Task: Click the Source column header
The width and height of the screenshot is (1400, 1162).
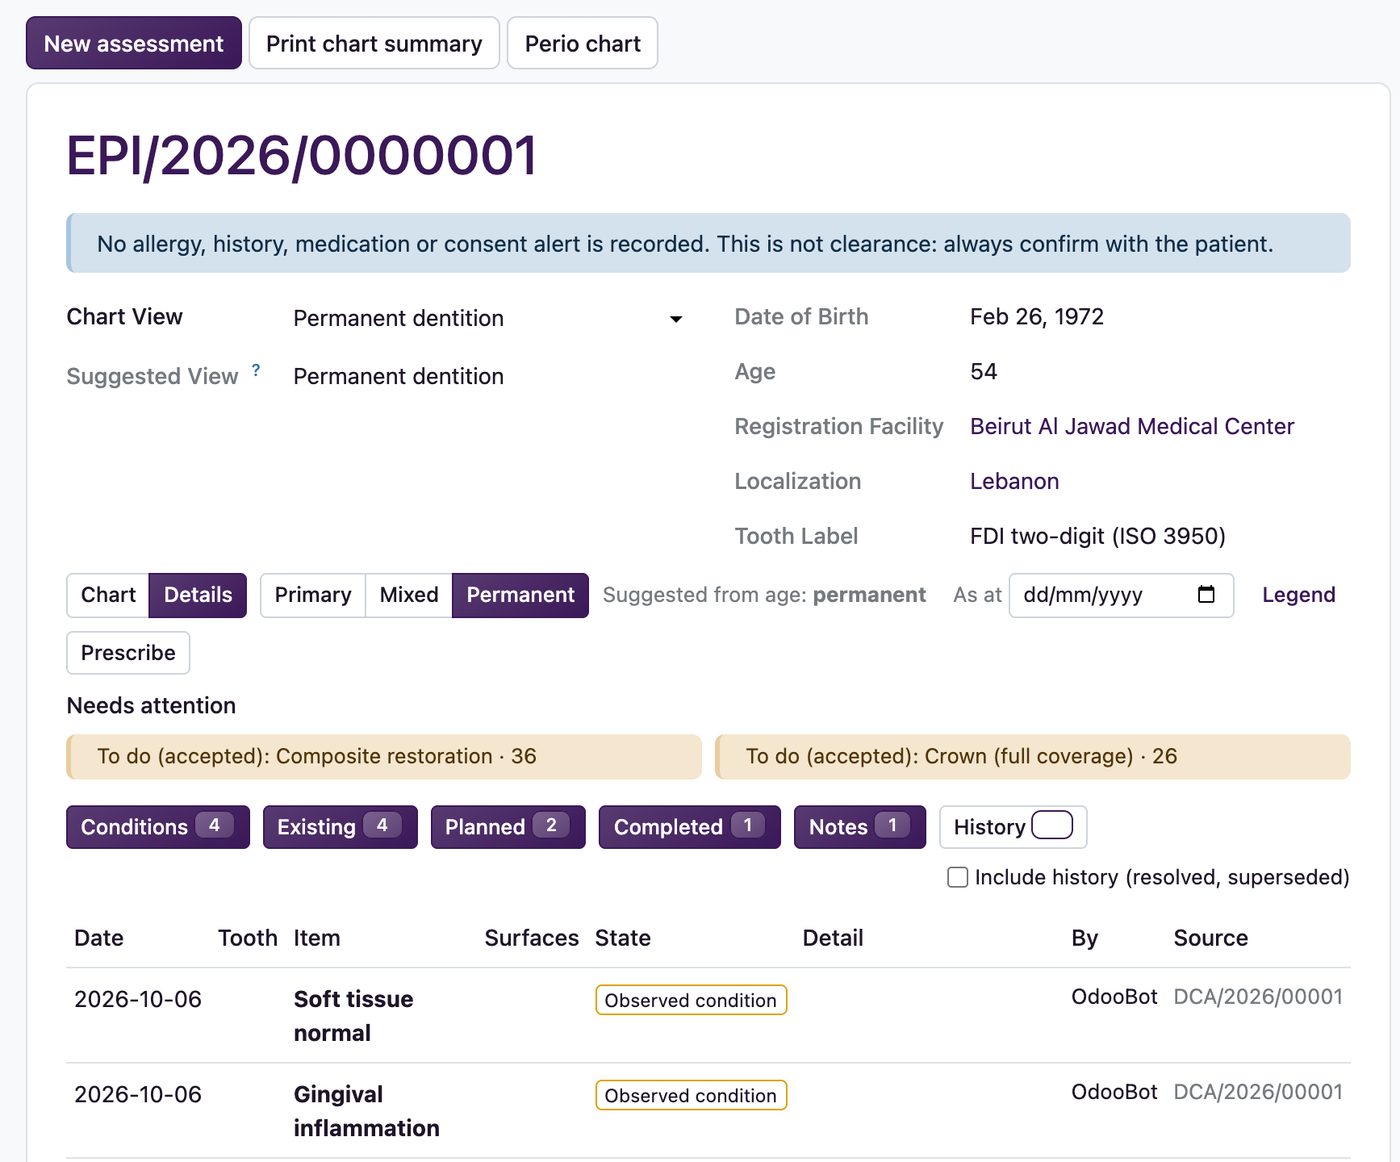Action: pos(1211,938)
